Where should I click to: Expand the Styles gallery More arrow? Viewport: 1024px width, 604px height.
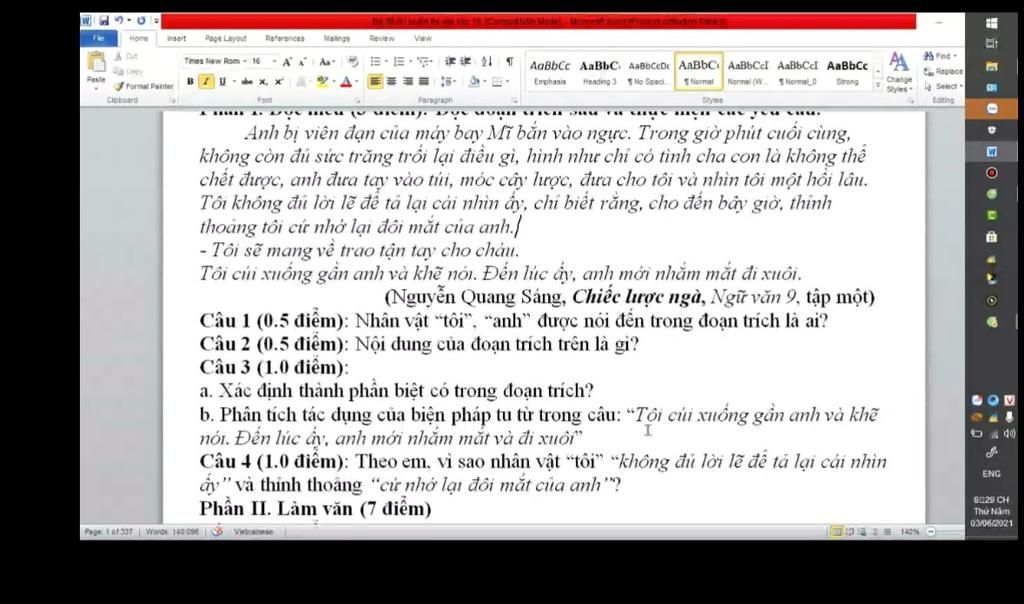tap(878, 86)
